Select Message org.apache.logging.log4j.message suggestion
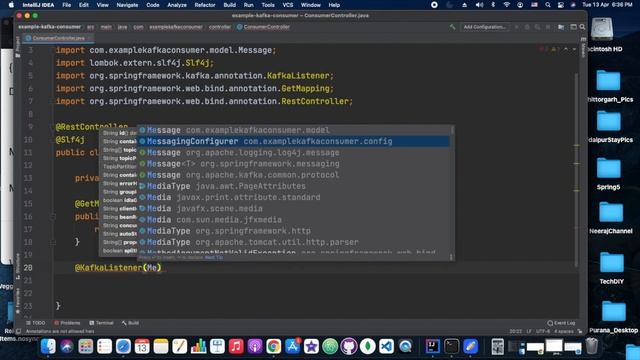 pos(294,153)
